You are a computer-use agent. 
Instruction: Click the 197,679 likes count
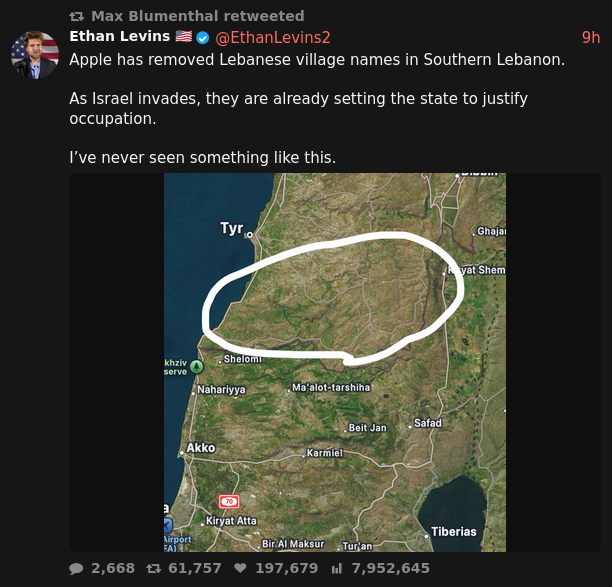(x=287, y=568)
